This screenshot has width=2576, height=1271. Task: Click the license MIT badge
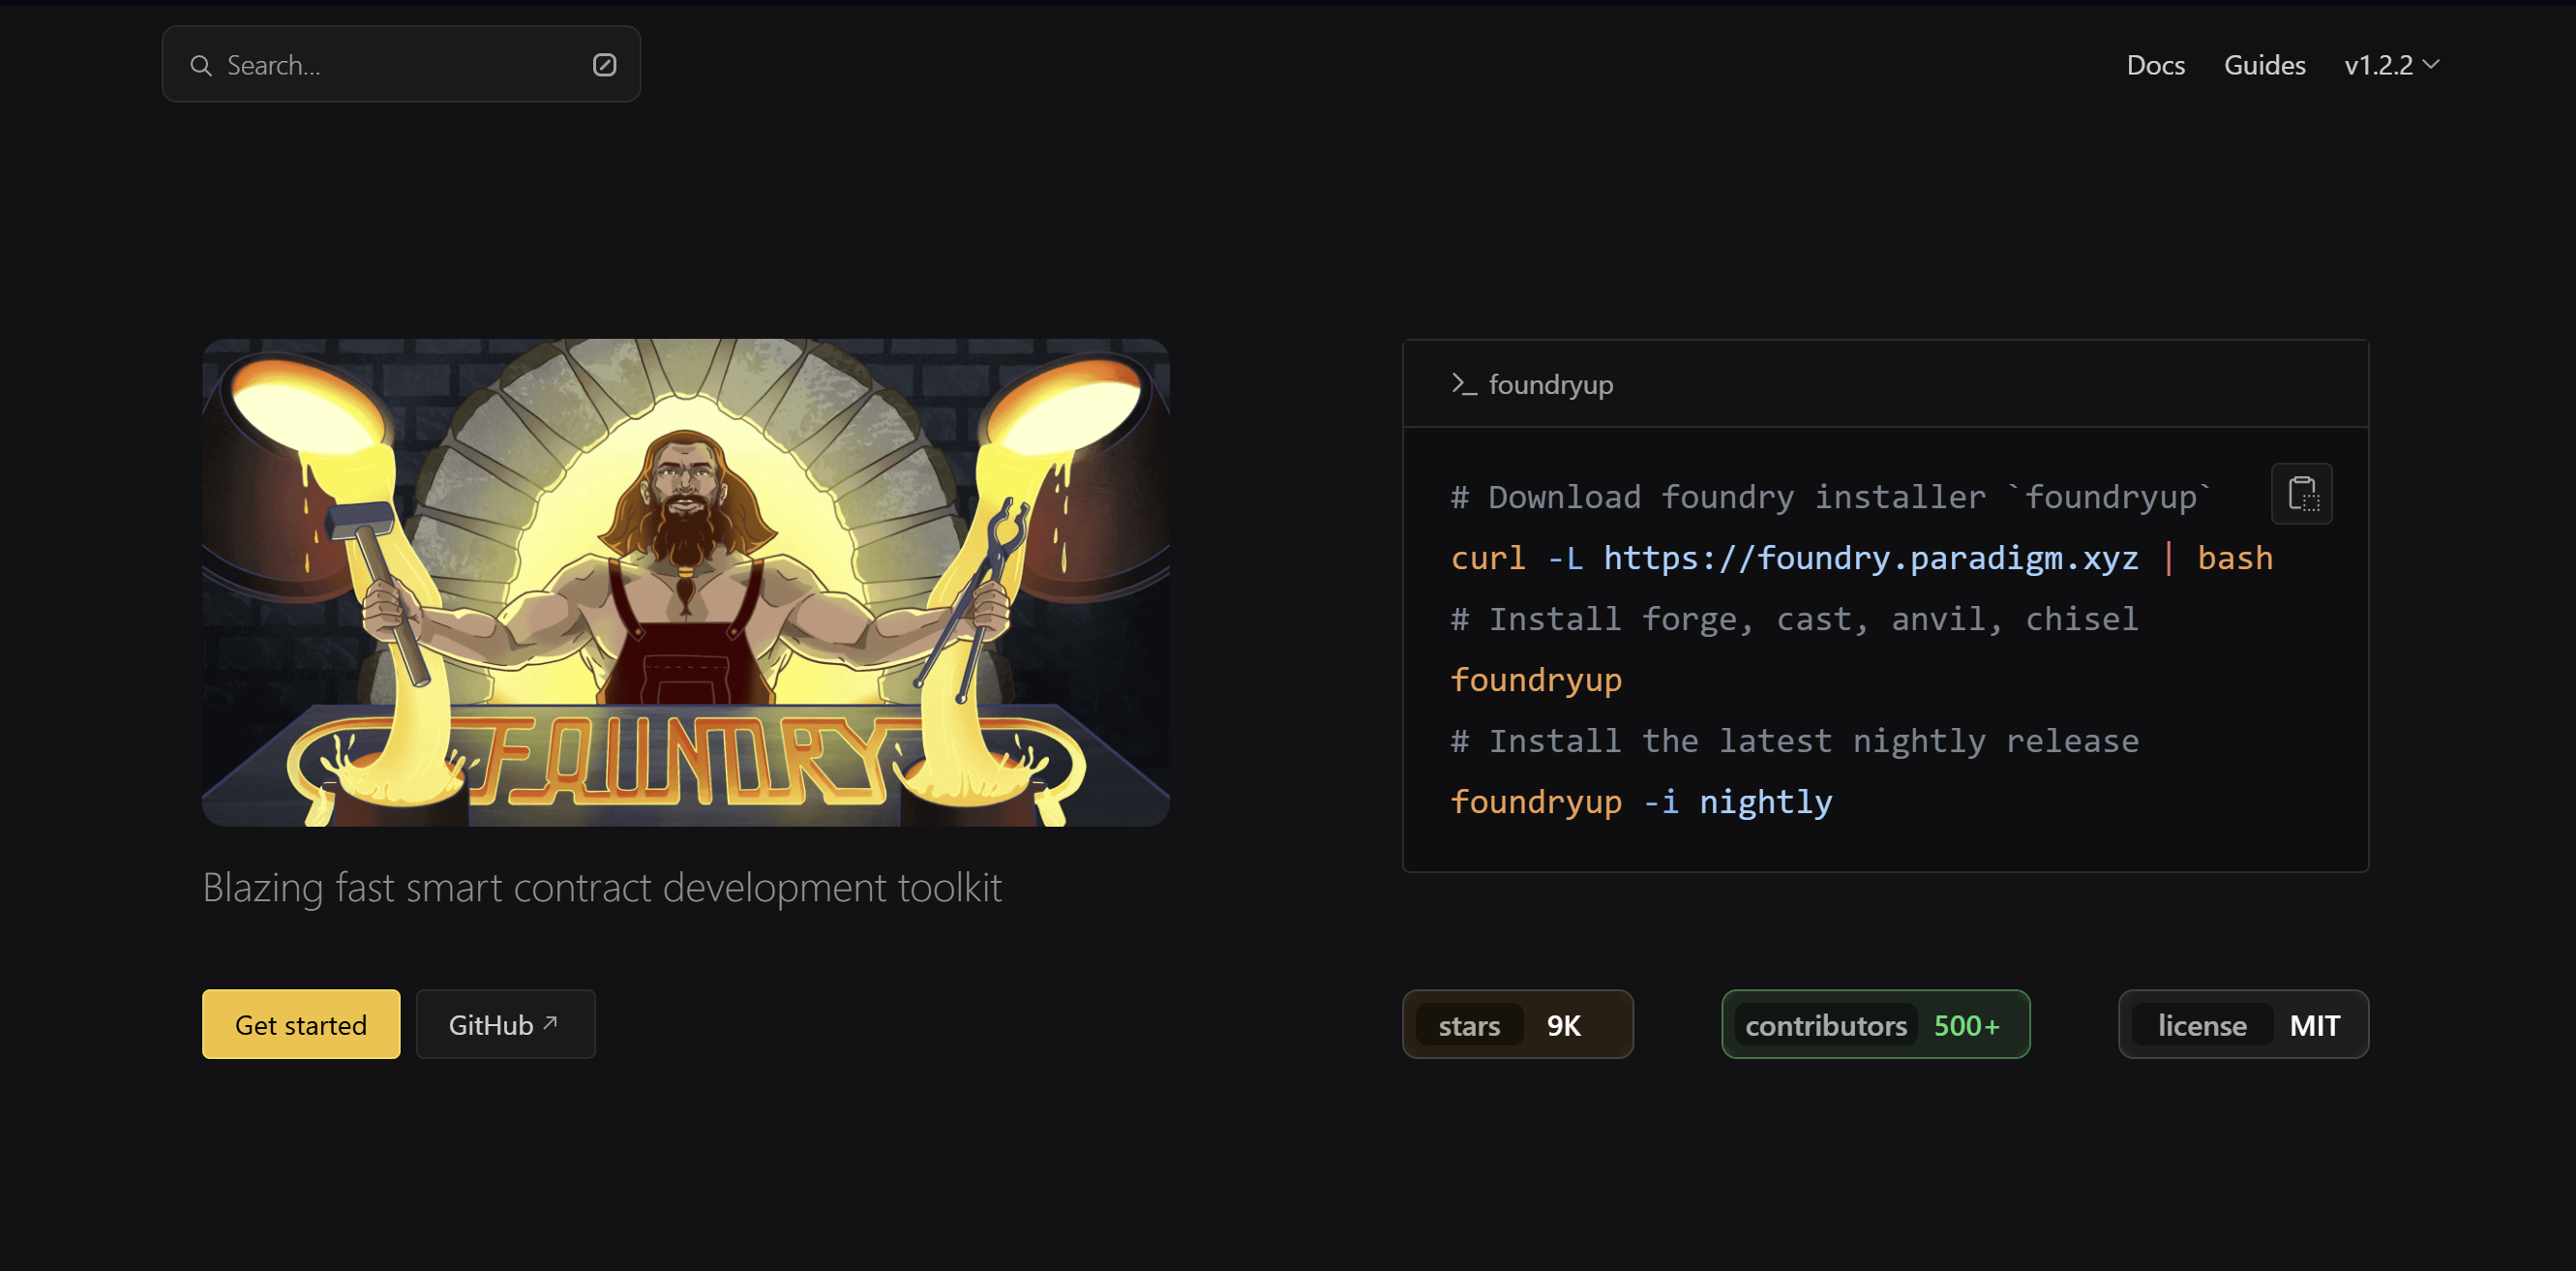coord(2243,1024)
